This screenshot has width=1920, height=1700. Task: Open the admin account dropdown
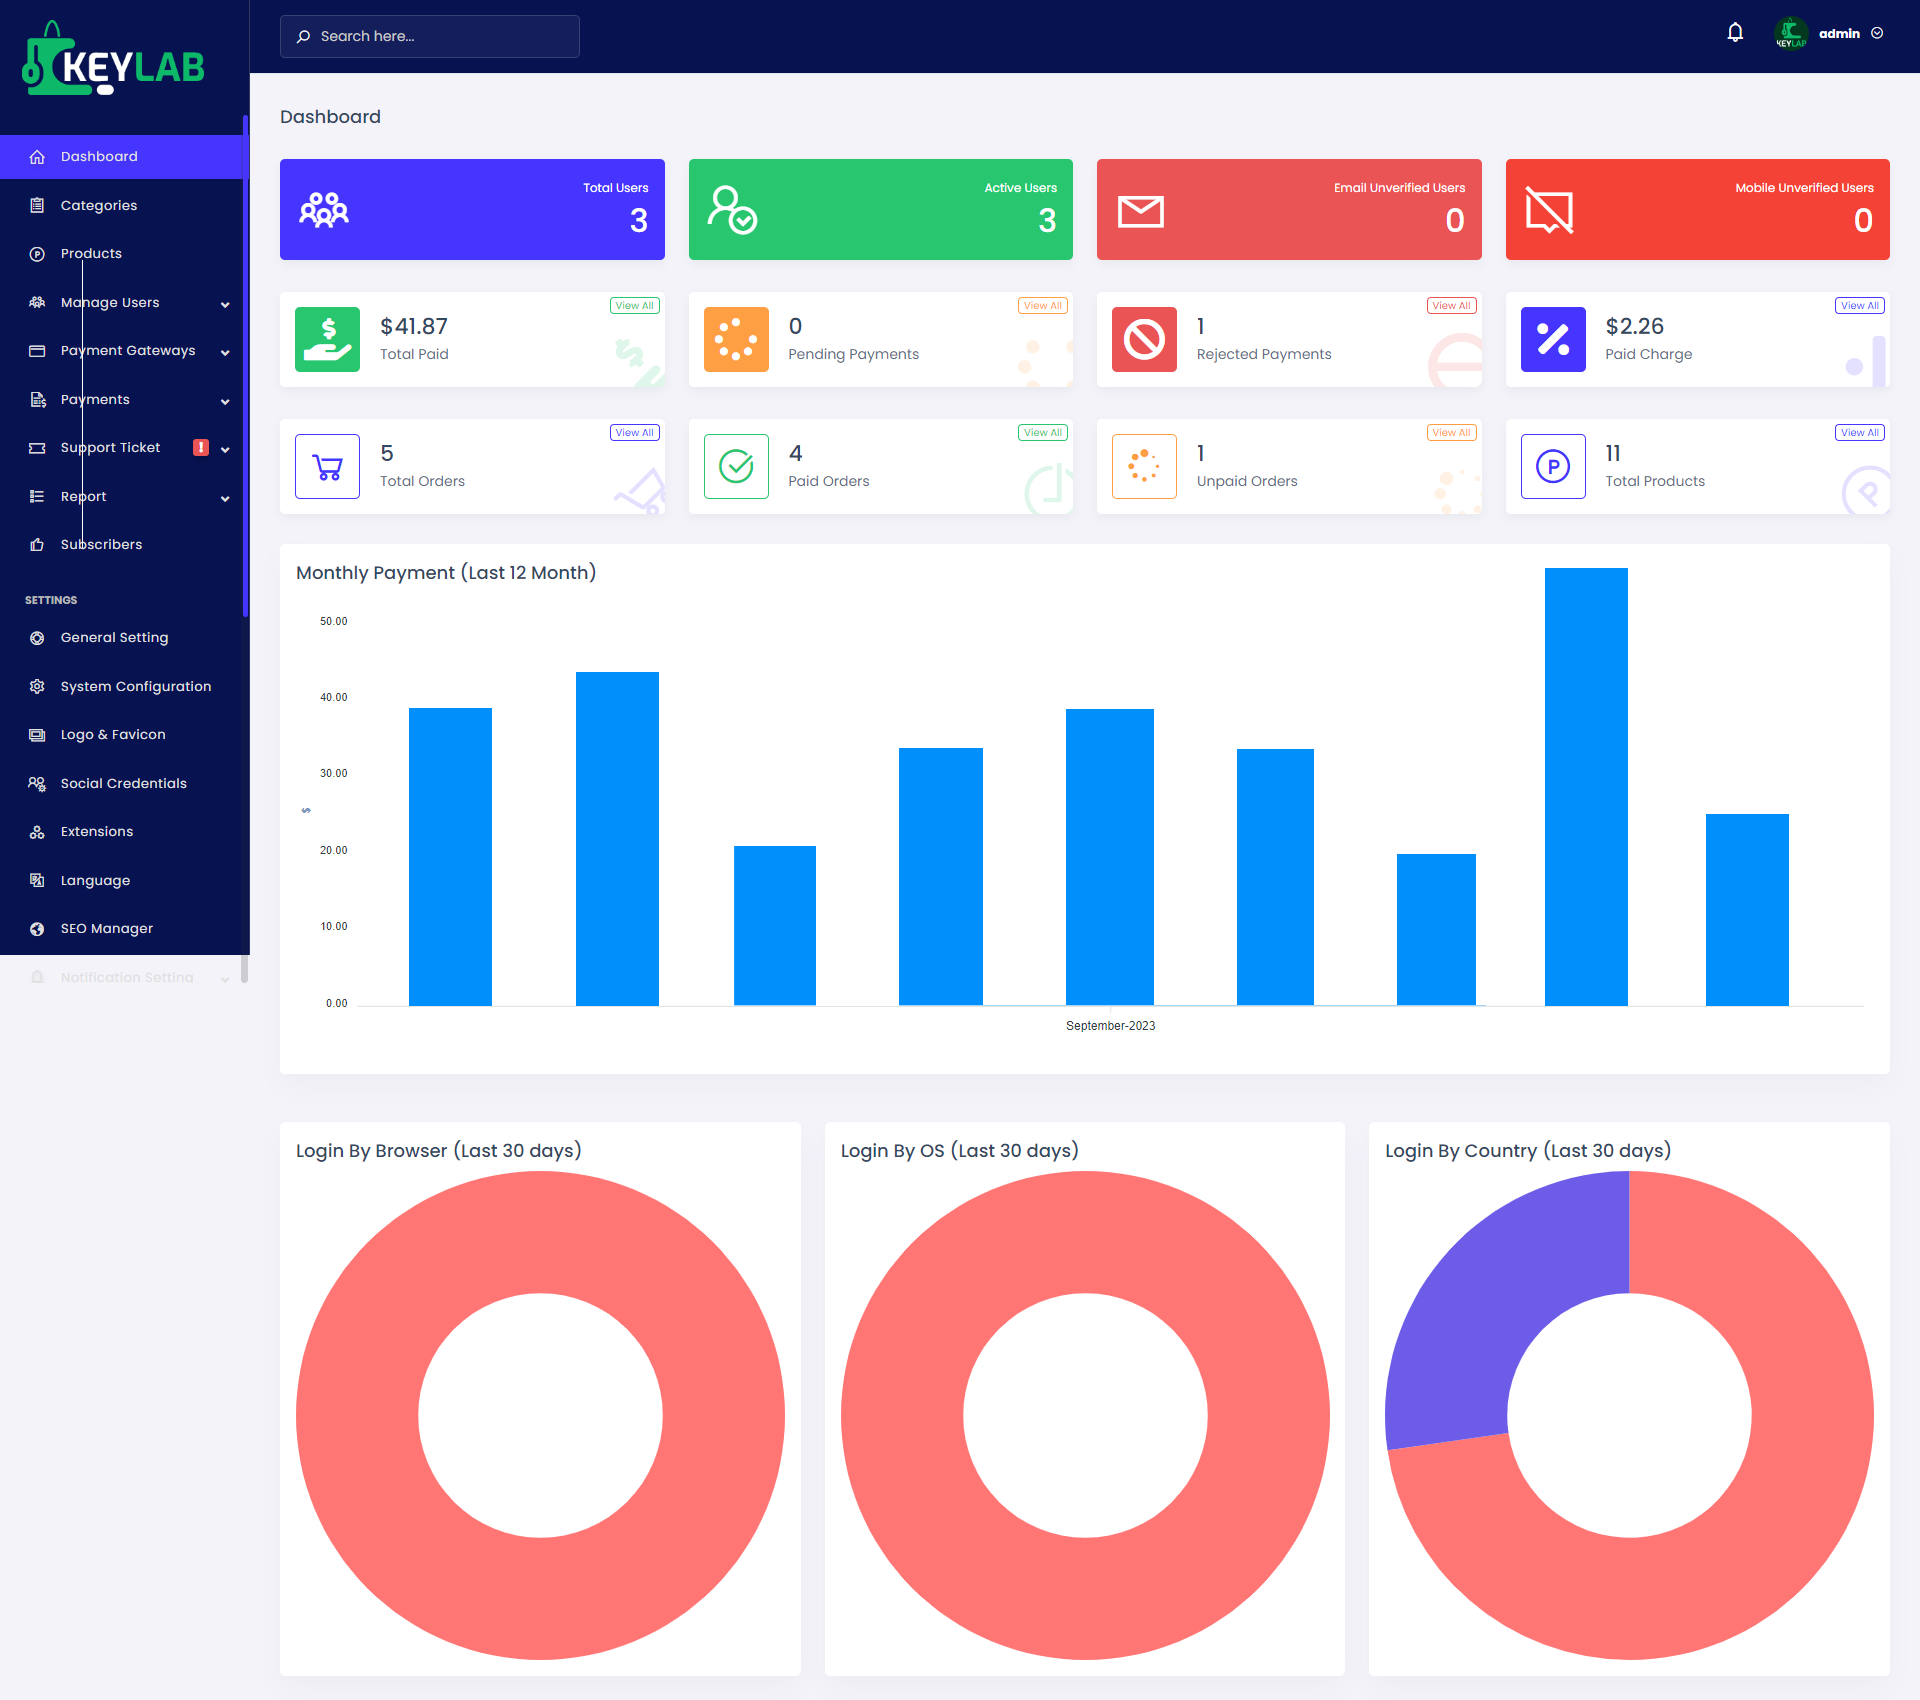1838,33
